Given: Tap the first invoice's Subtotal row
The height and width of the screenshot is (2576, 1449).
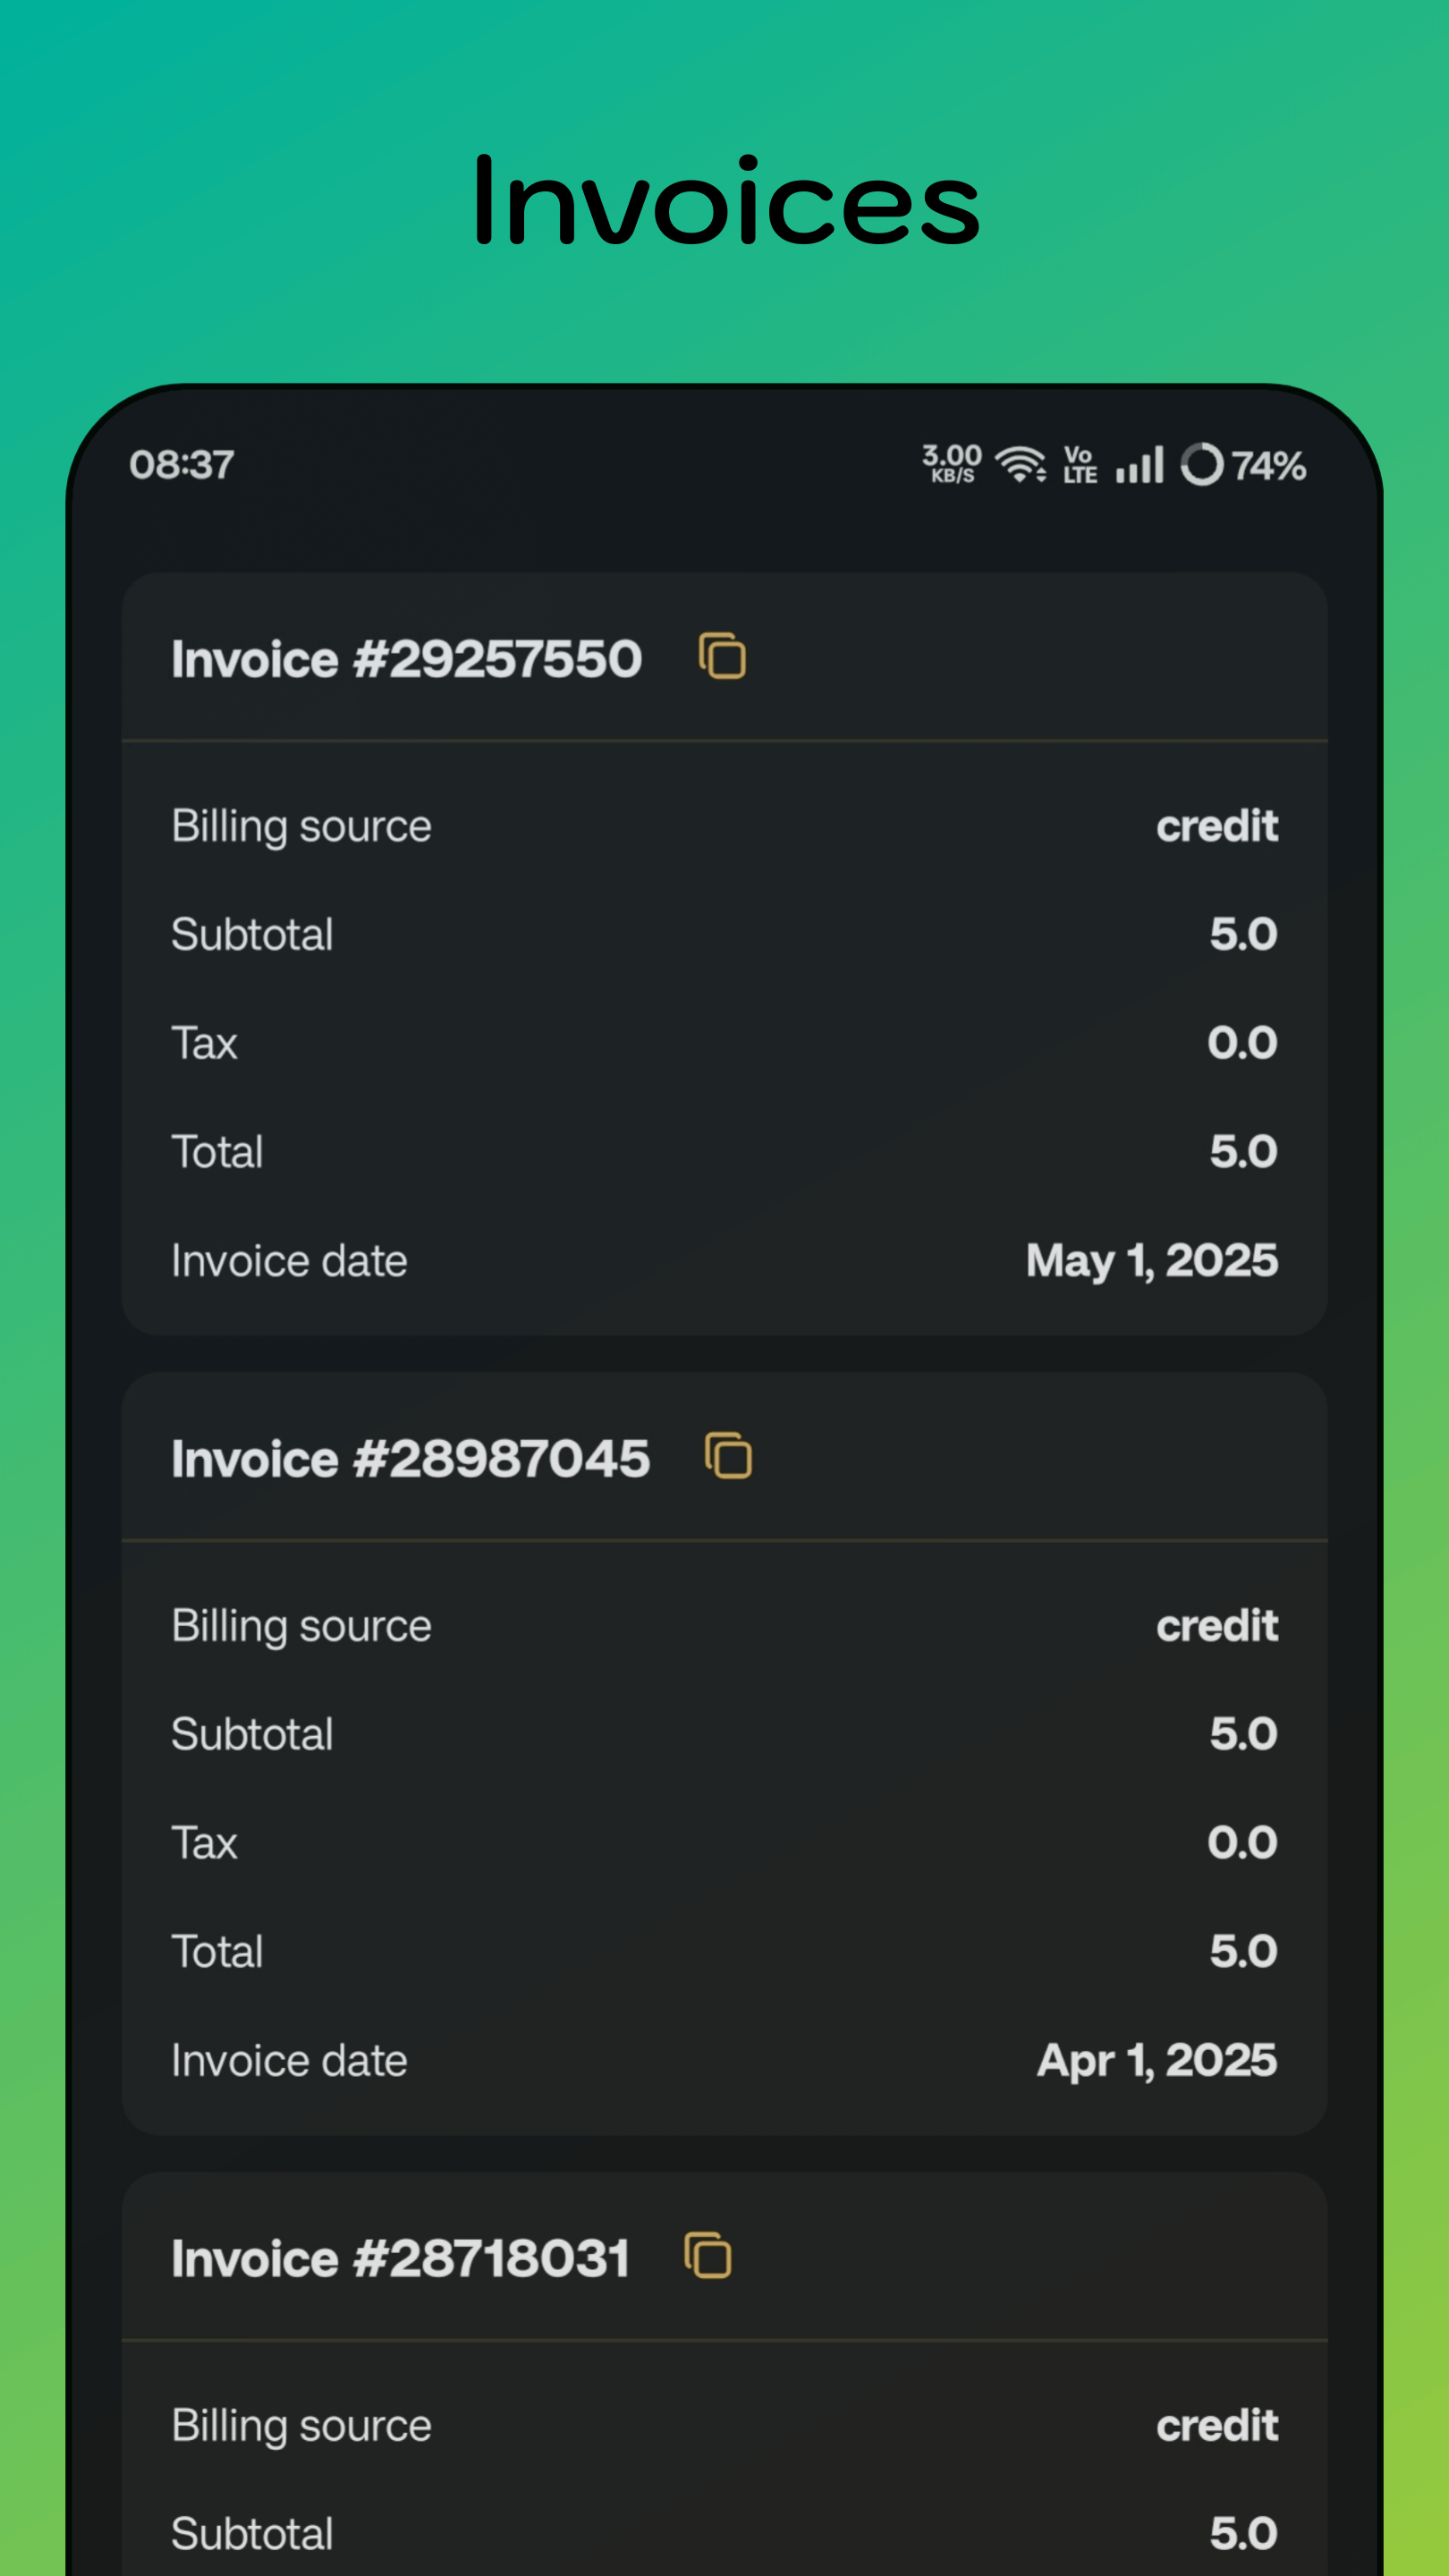Looking at the screenshot, I should pos(724,934).
